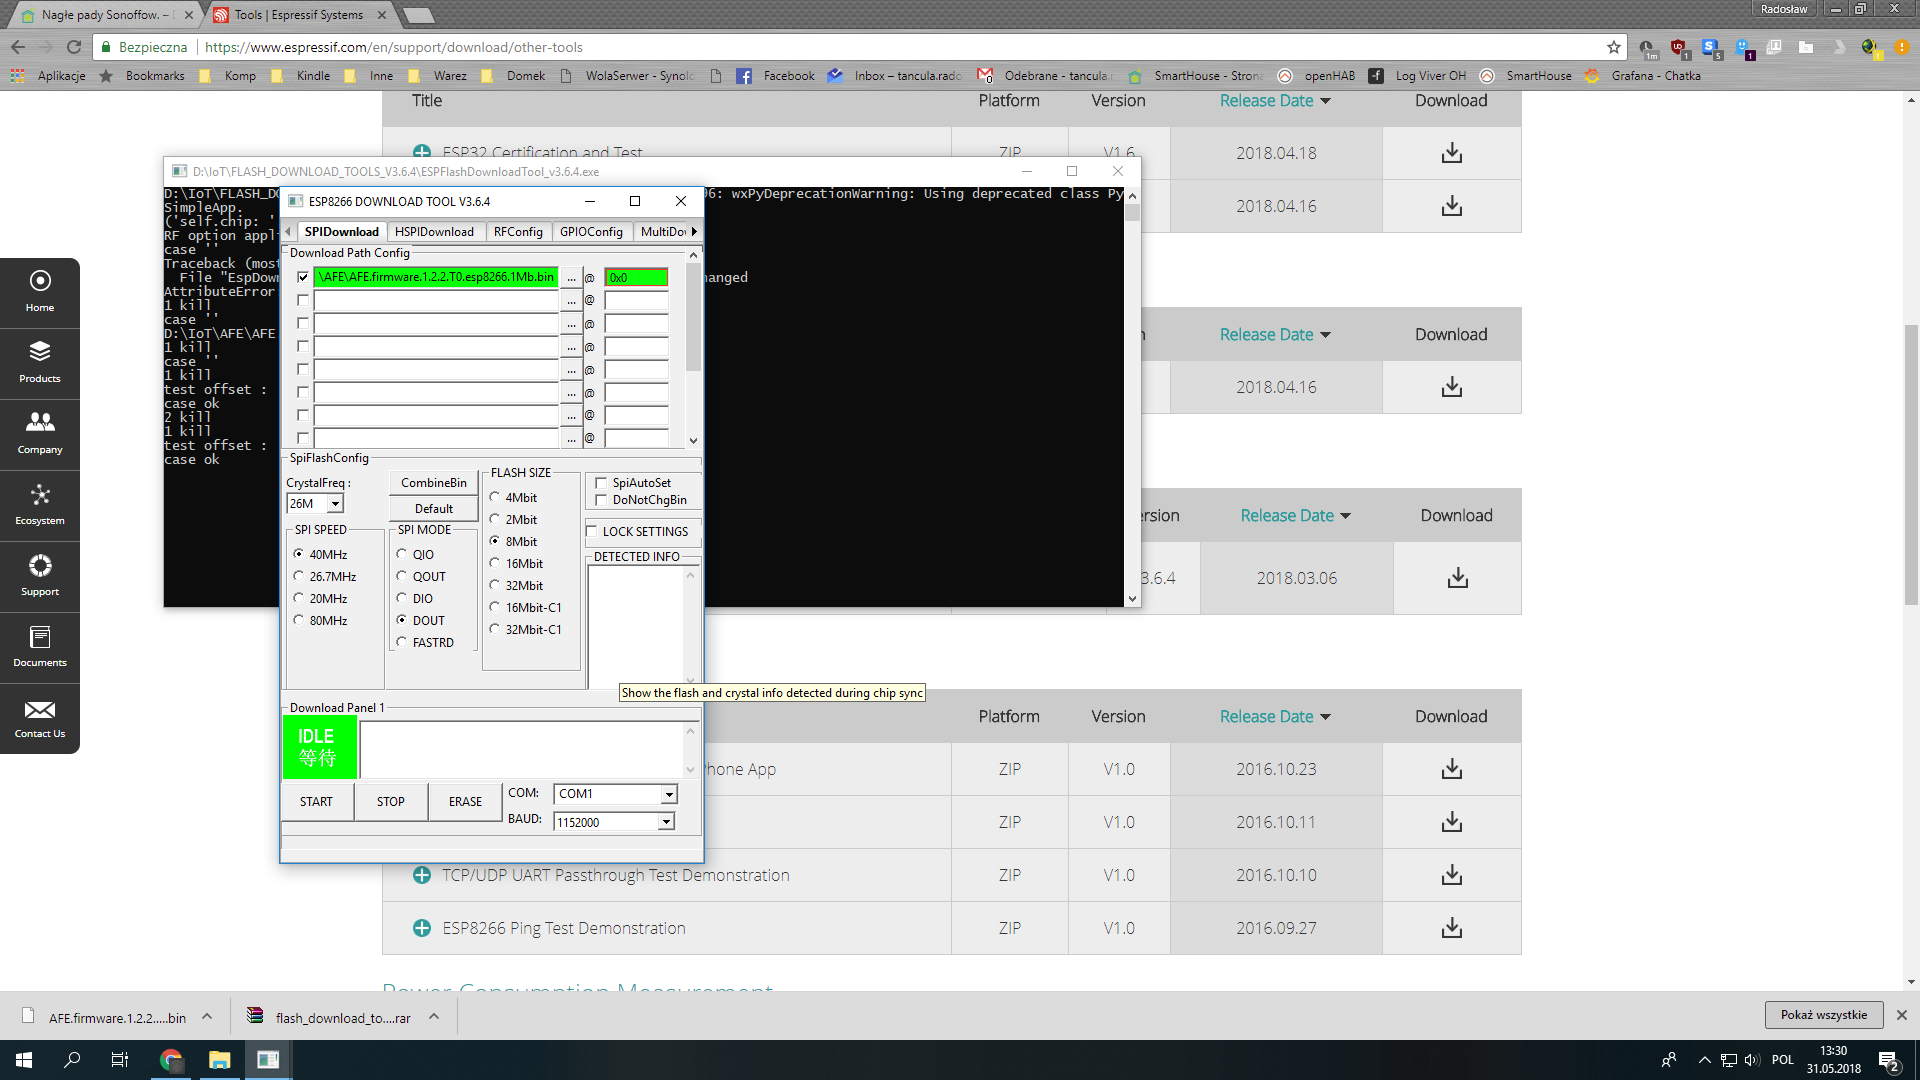Reload the browser page
The image size is (1920, 1080).
74,47
